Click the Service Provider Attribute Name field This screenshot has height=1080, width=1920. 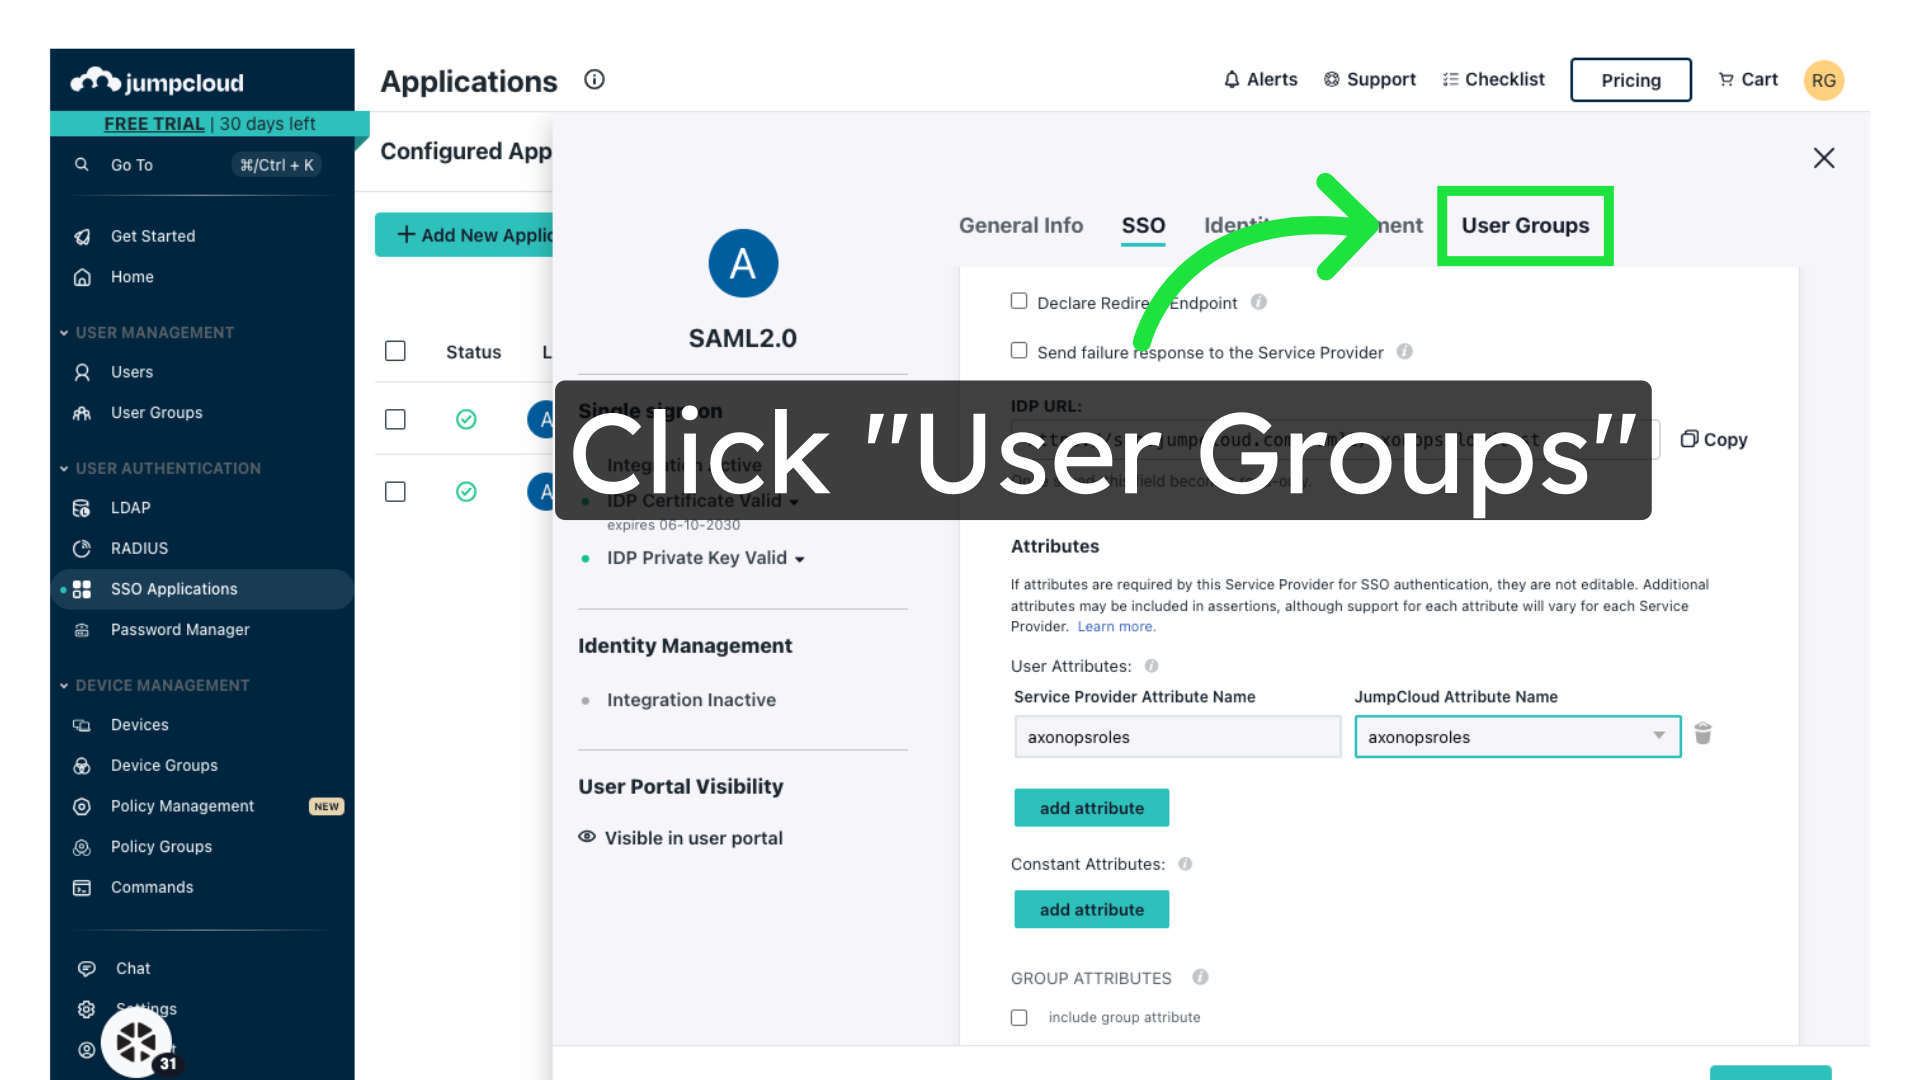(1177, 737)
